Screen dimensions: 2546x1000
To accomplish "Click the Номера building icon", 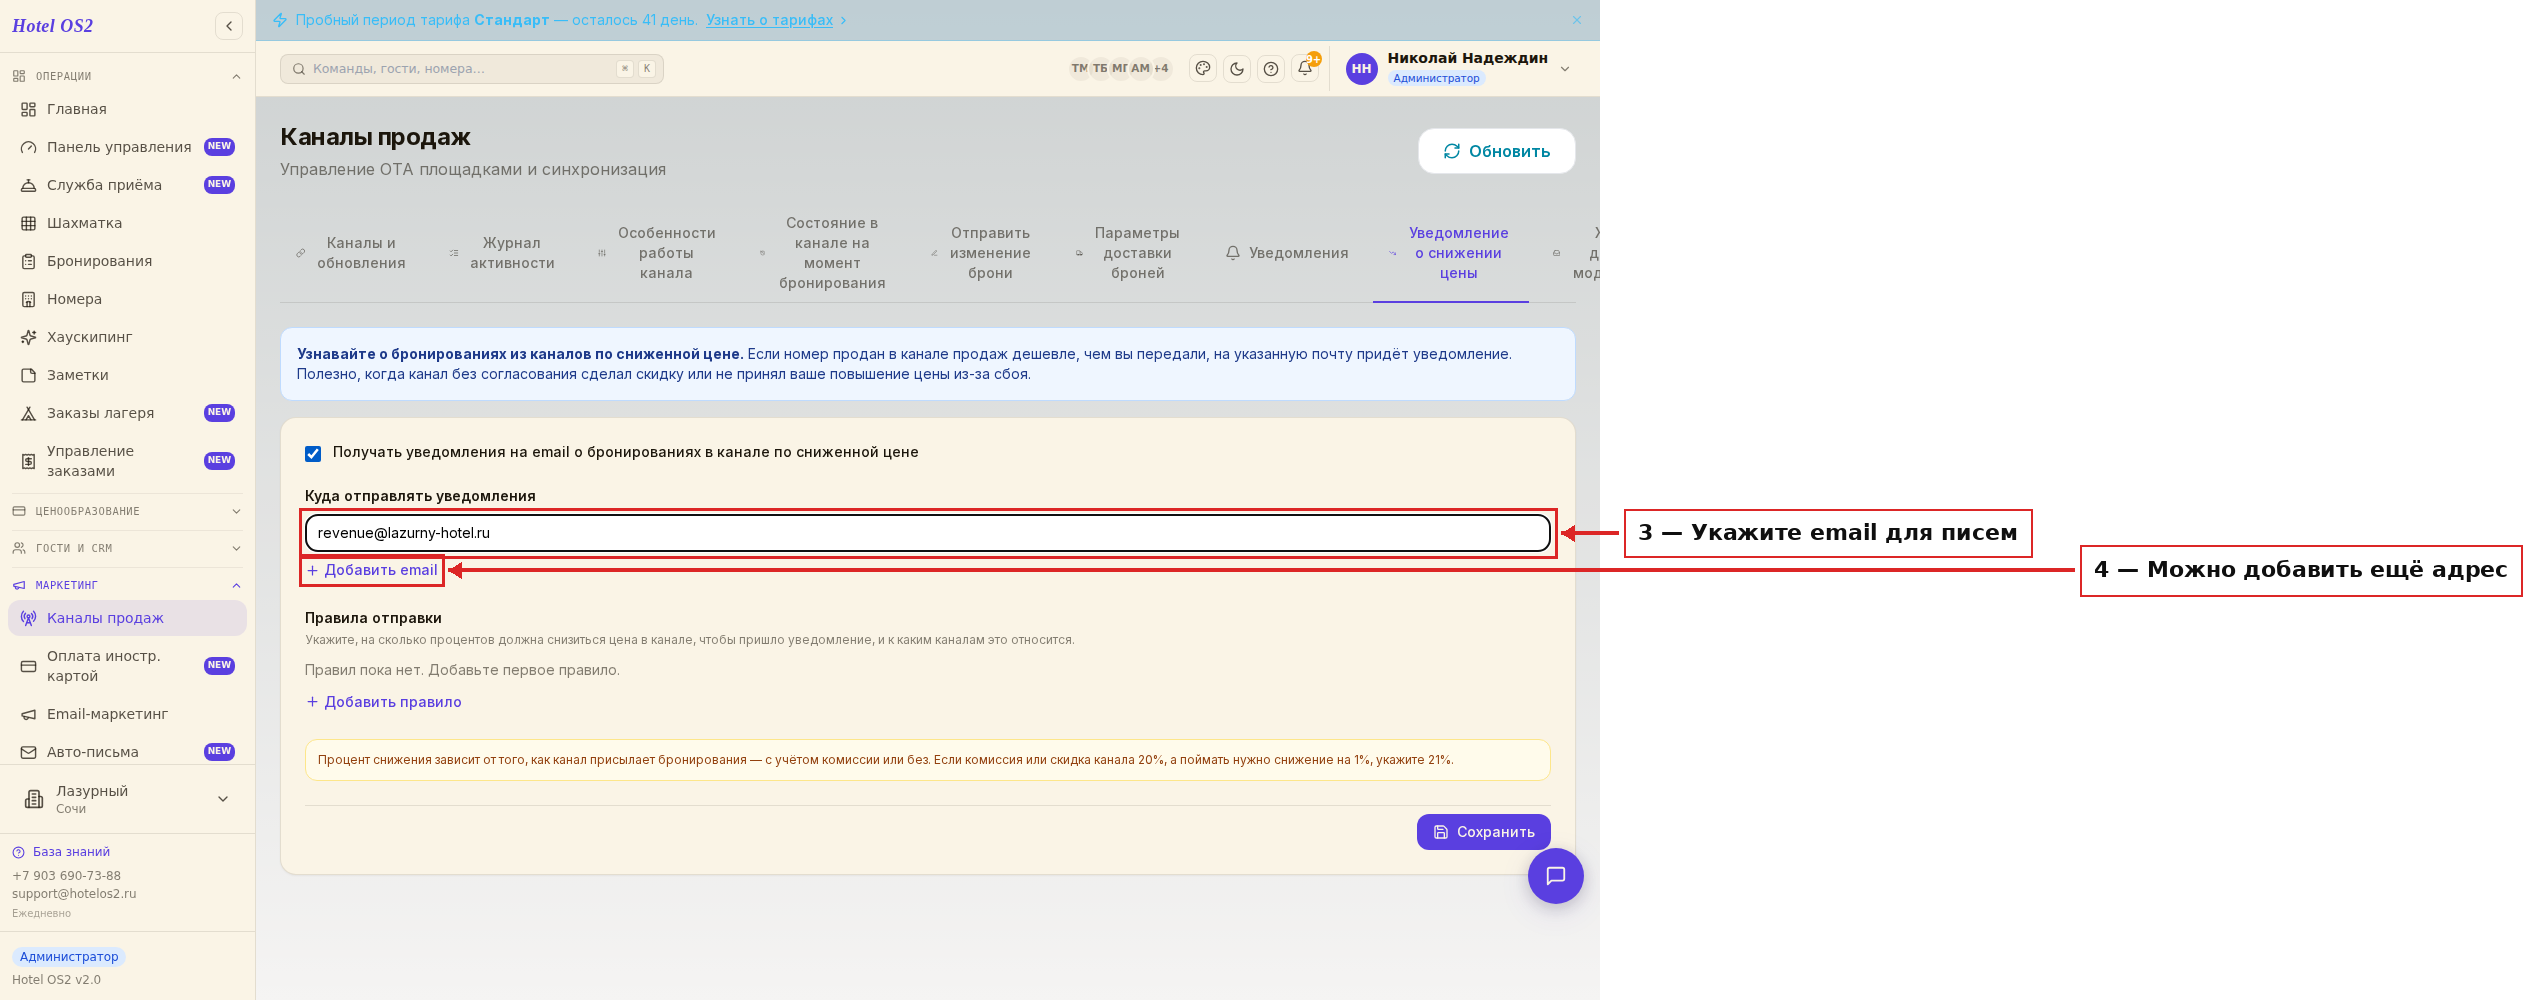I will click(x=28, y=299).
